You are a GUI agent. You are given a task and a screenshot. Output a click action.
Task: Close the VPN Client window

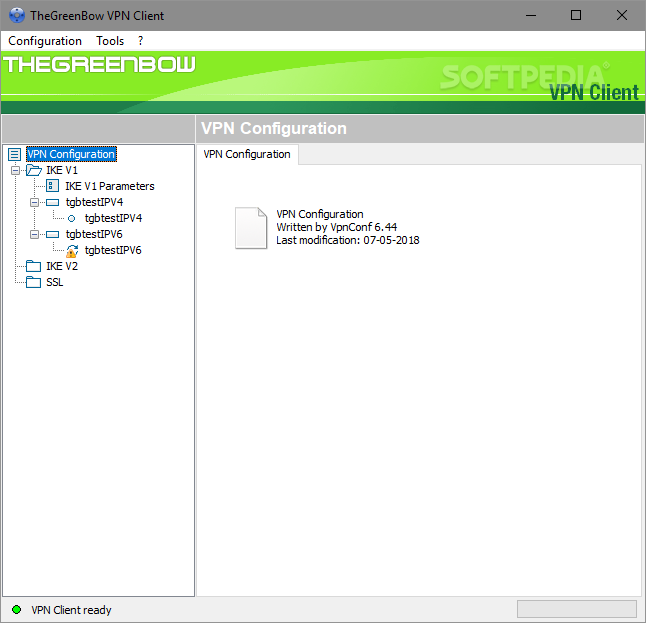(622, 15)
